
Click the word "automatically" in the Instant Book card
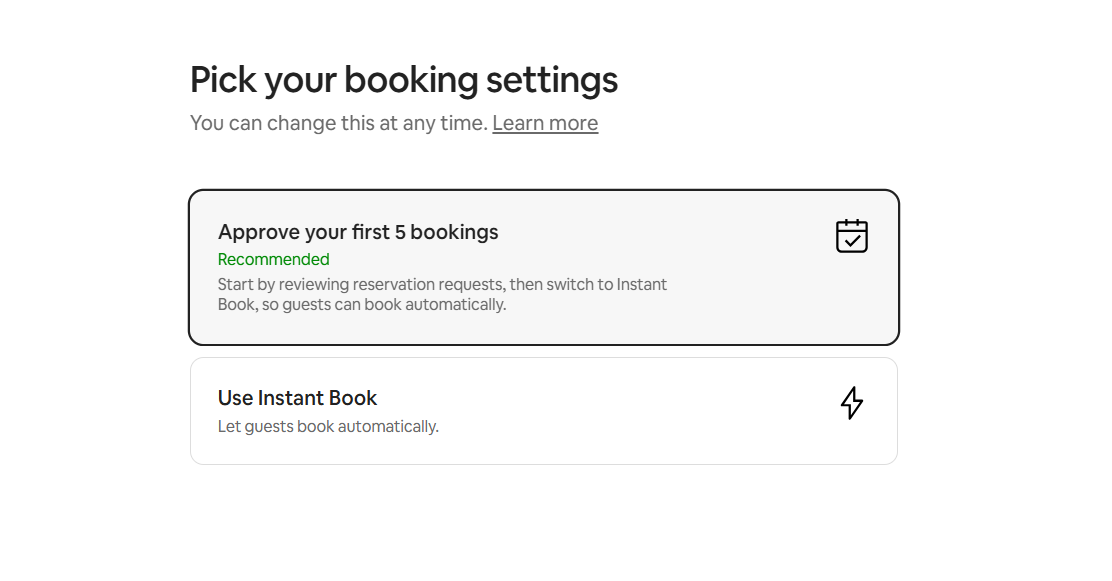388,427
